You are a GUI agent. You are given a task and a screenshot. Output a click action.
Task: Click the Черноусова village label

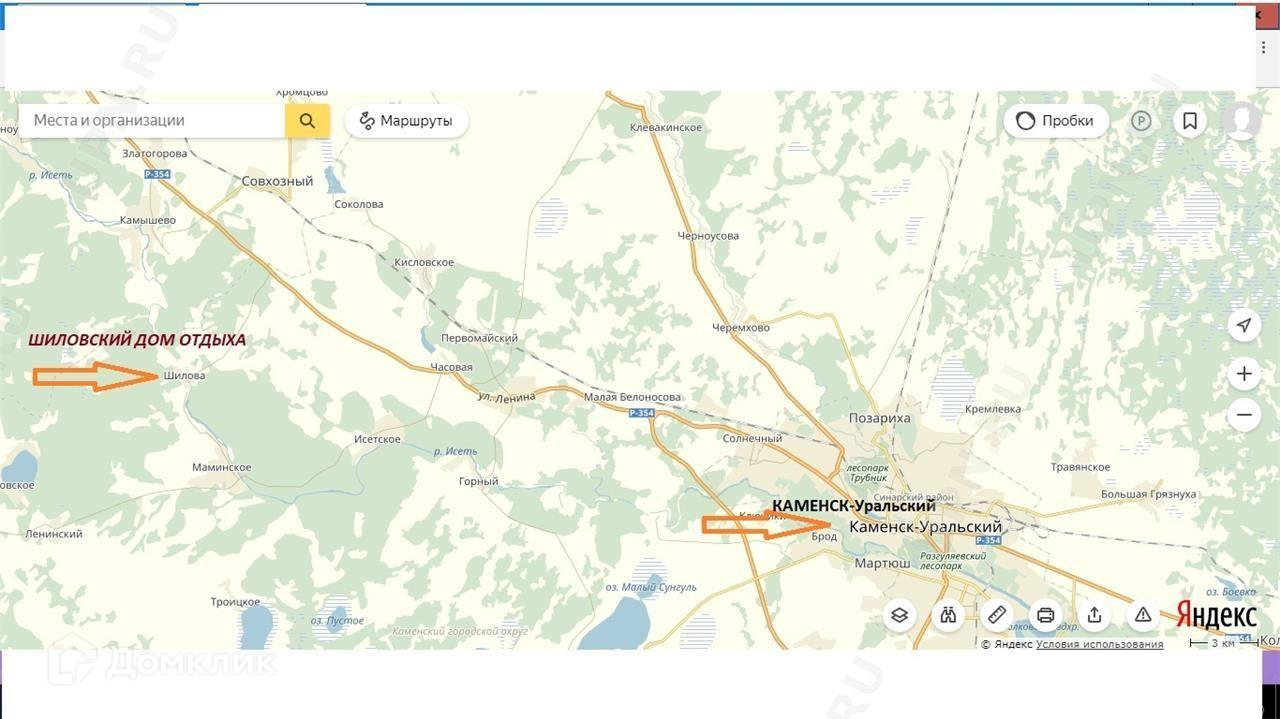(708, 236)
